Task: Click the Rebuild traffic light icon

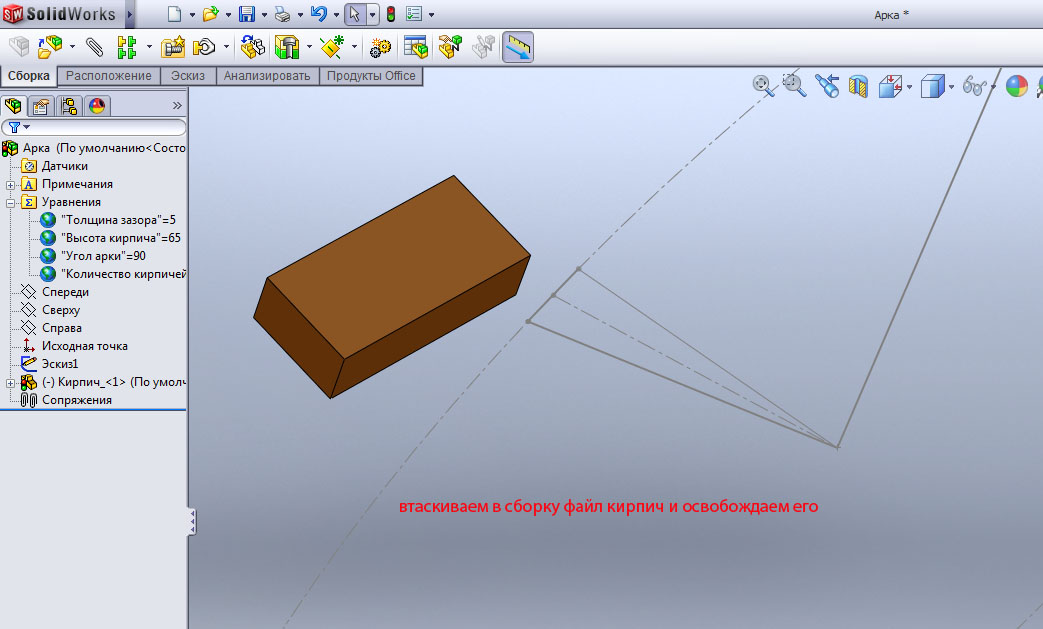Action: point(390,15)
